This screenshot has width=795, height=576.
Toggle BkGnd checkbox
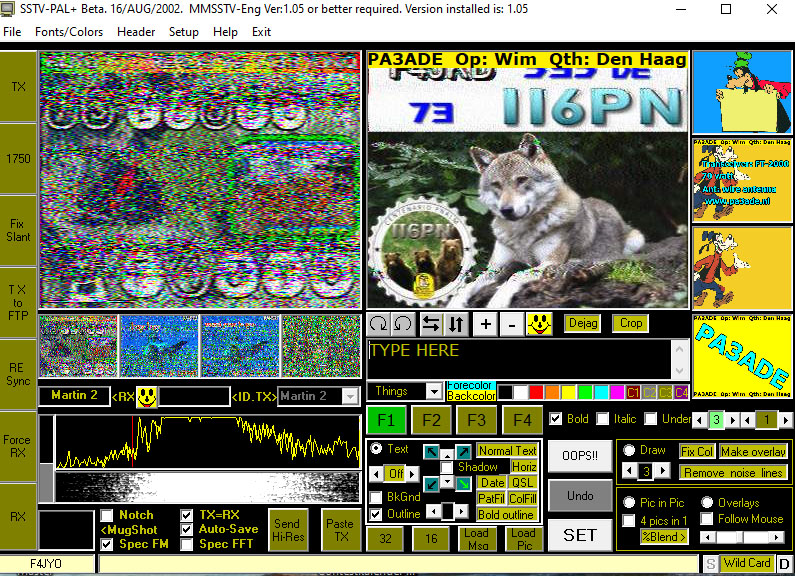tap(376, 497)
